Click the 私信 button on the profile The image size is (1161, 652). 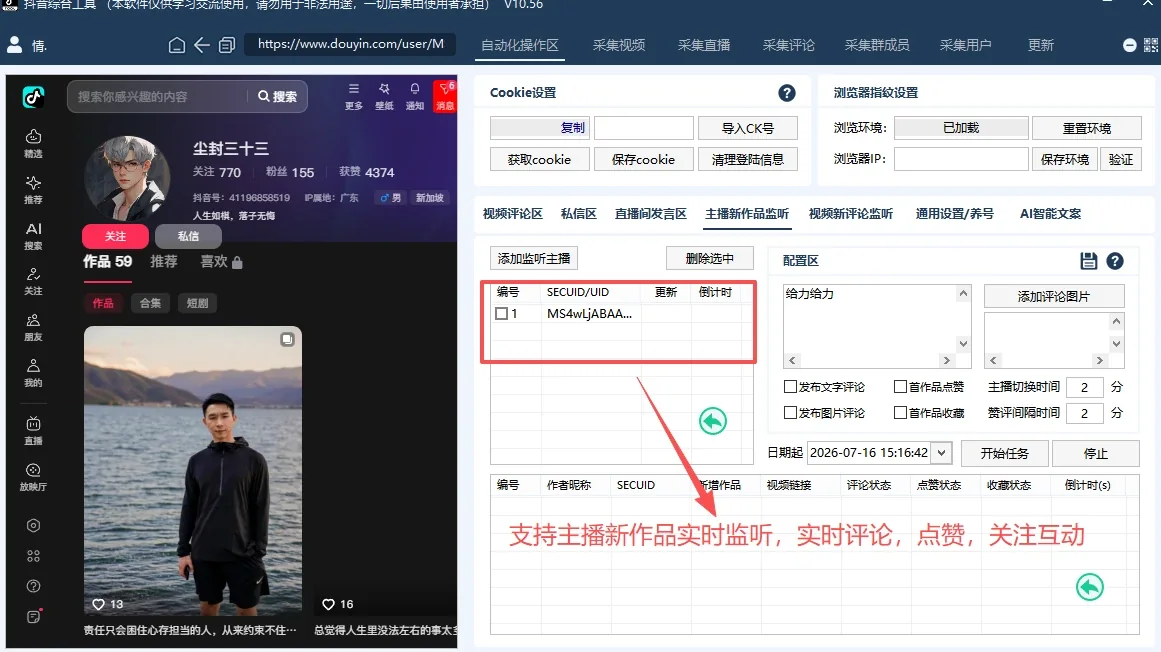click(x=188, y=236)
